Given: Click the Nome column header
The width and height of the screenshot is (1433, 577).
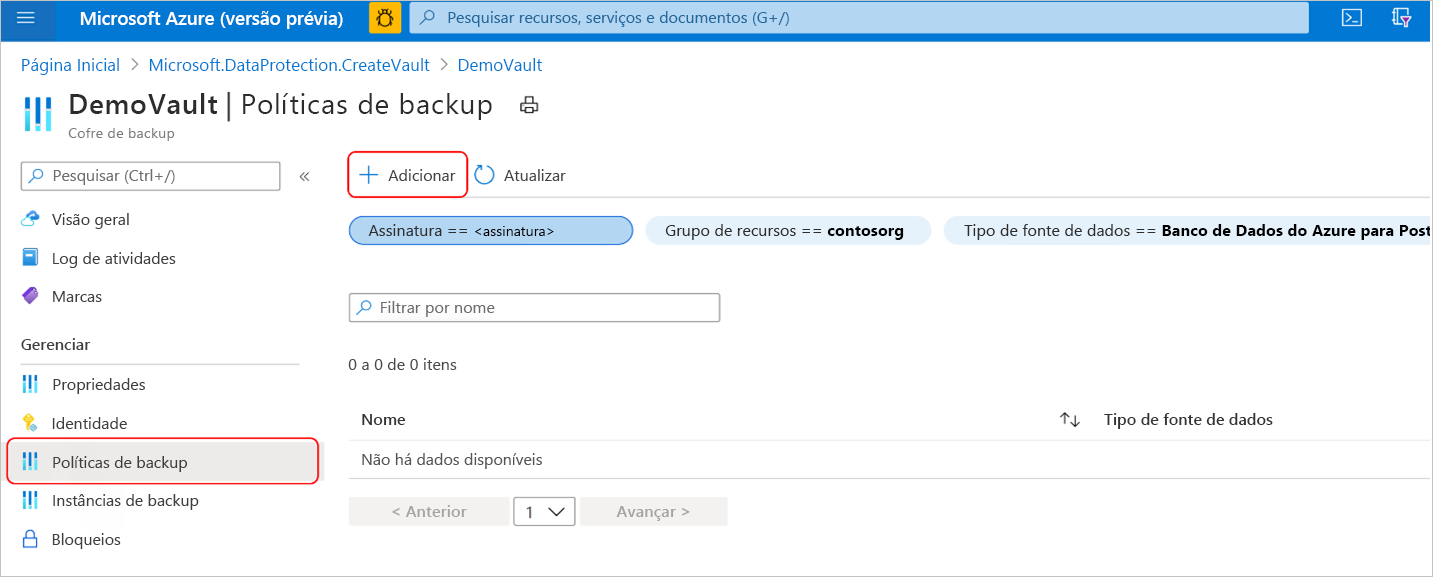Looking at the screenshot, I should (383, 420).
